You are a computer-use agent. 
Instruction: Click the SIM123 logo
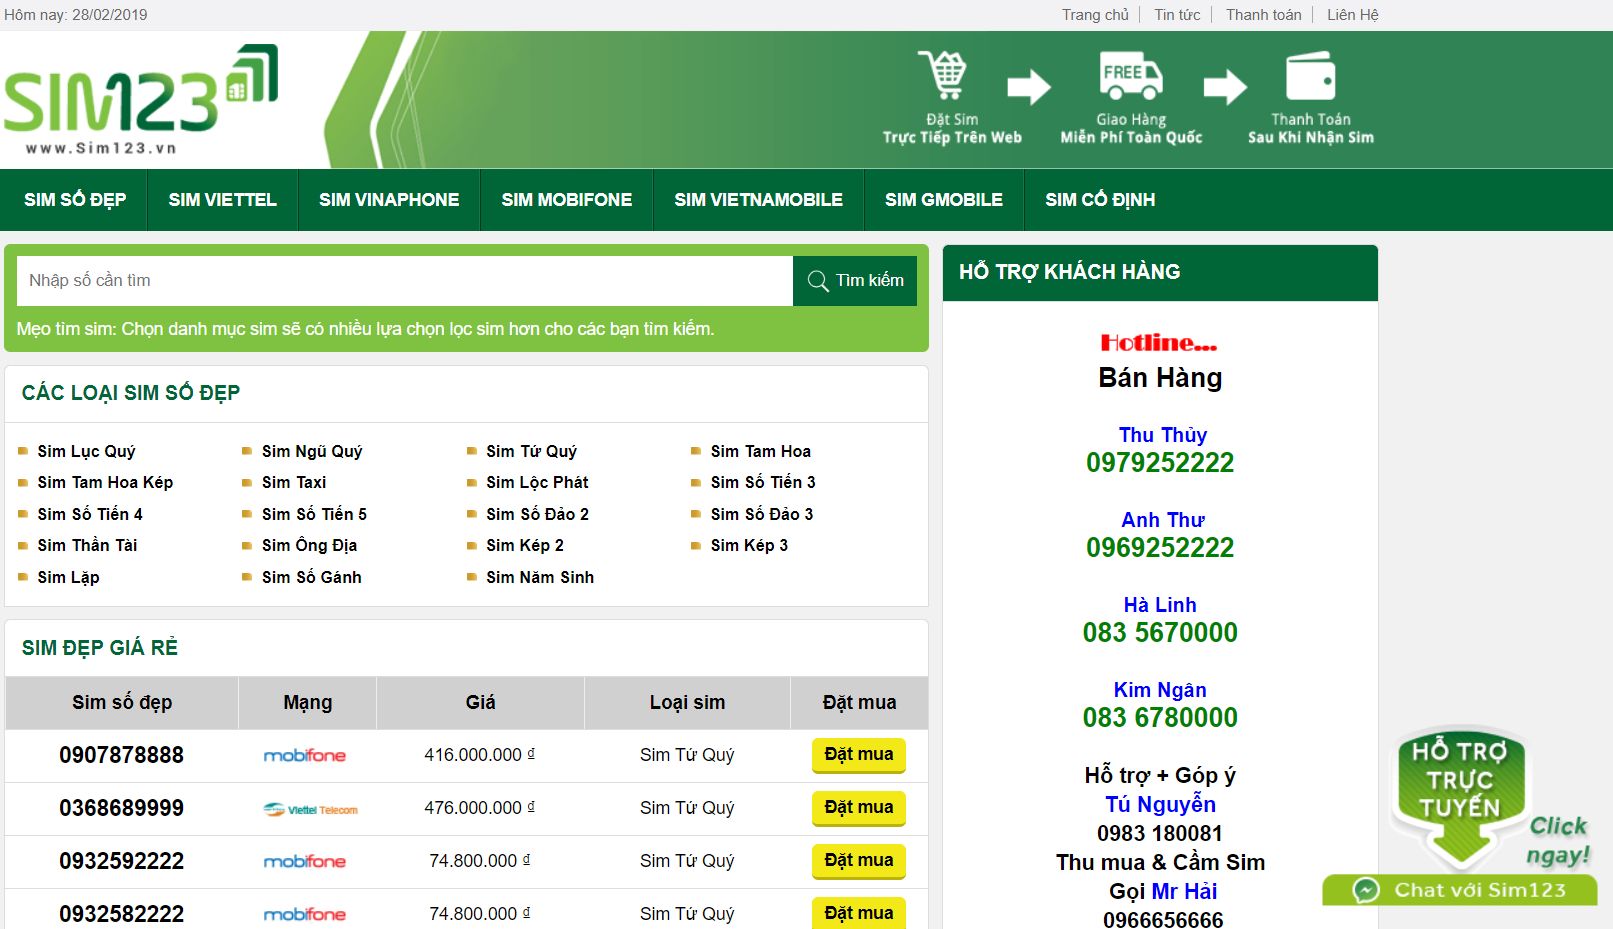[x=141, y=100]
